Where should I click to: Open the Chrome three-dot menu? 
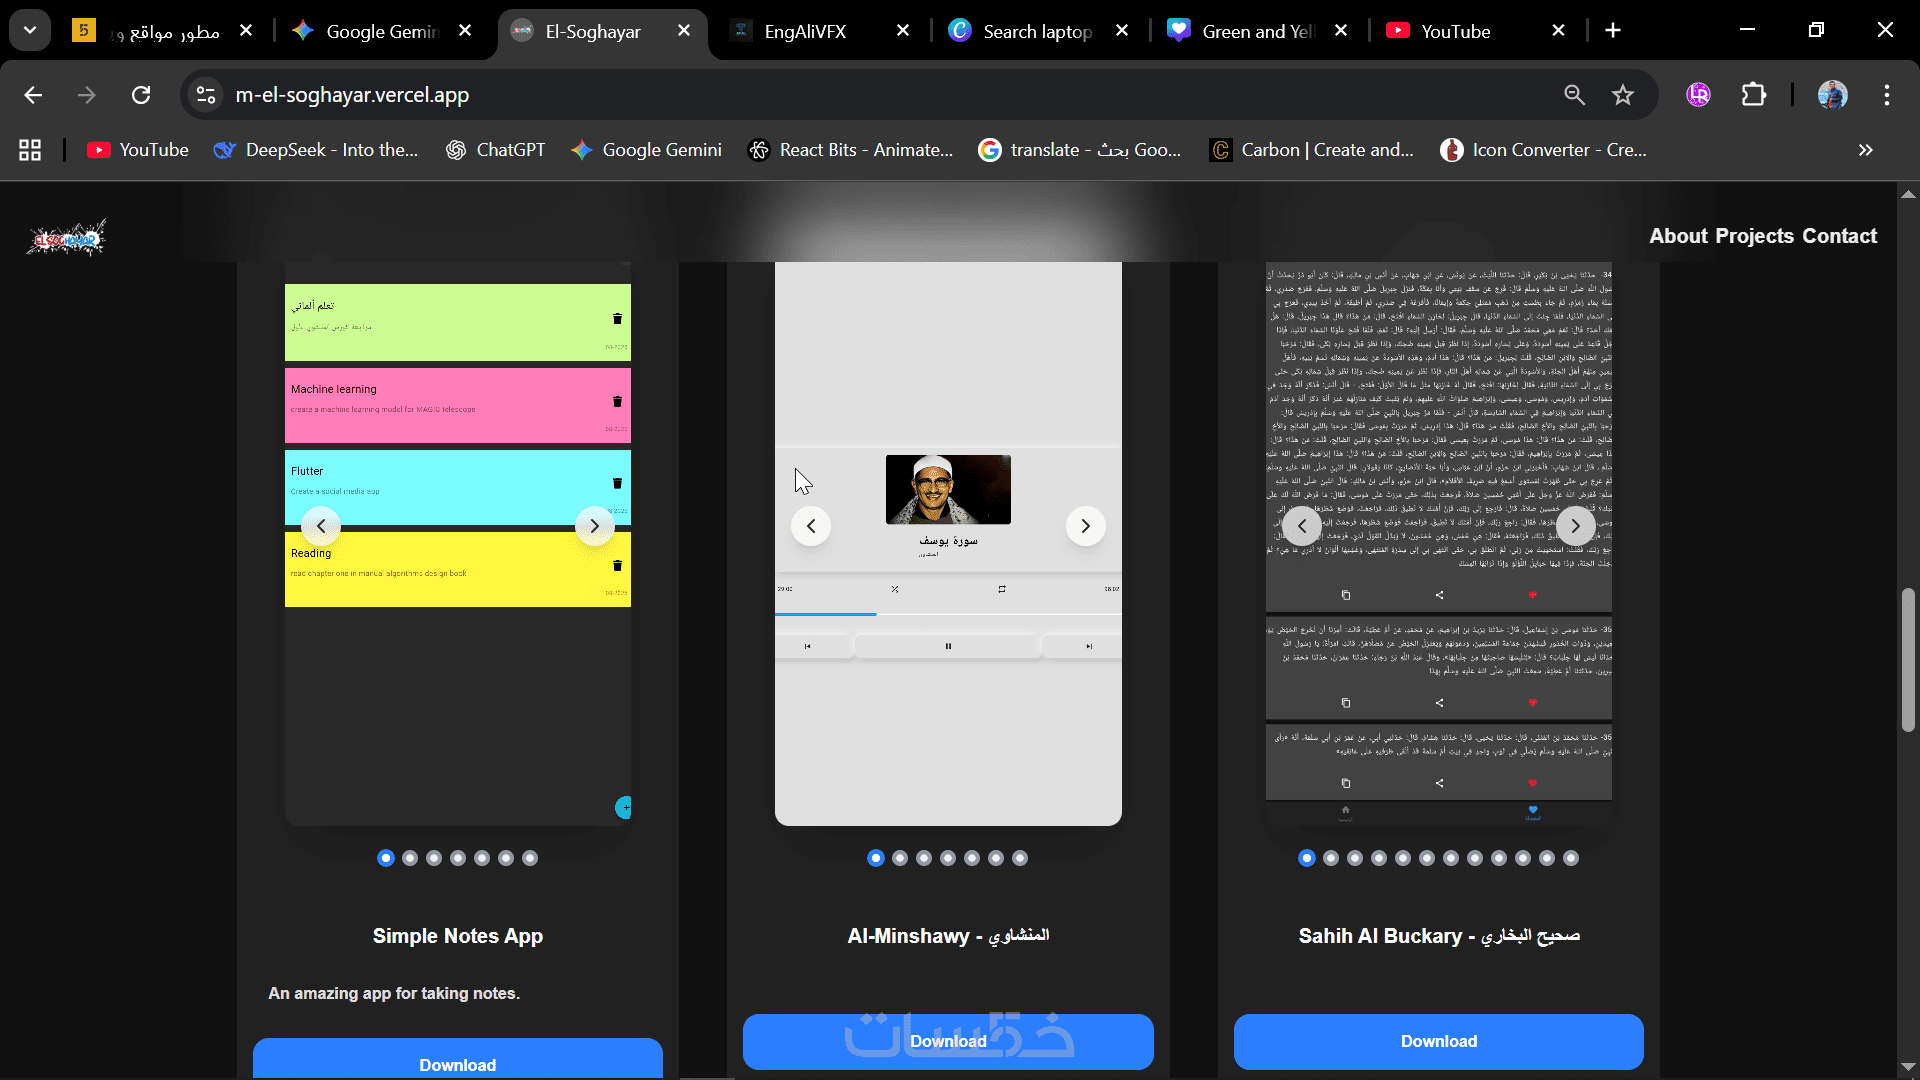[1886, 95]
